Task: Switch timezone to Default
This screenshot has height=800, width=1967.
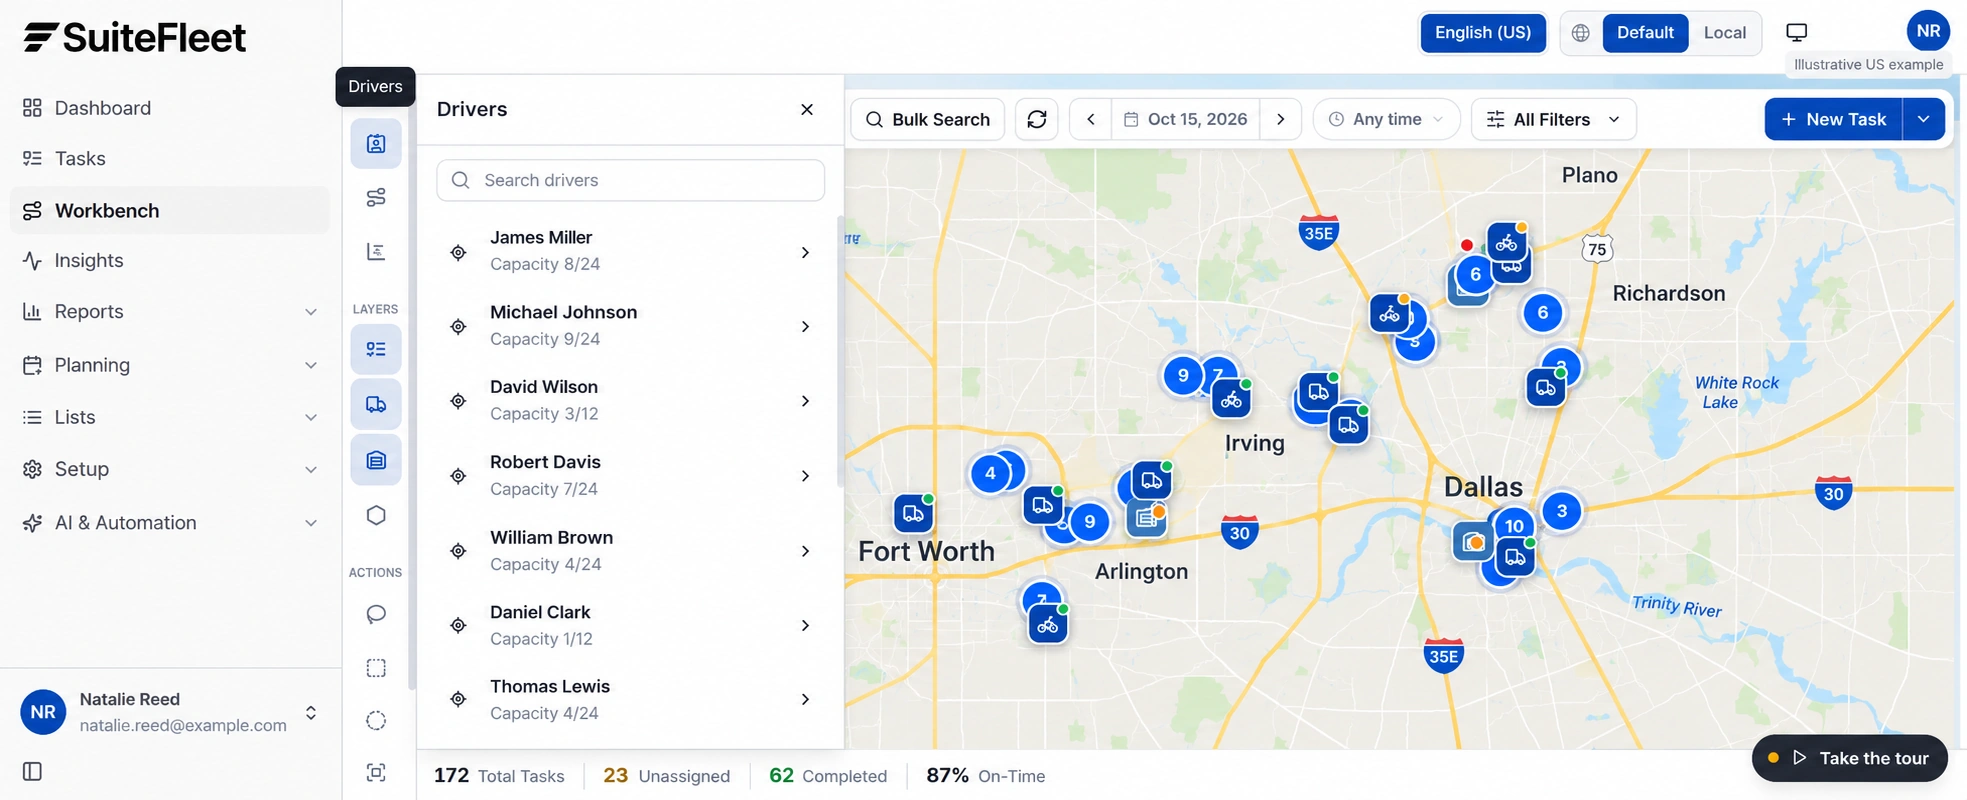Action: tap(1645, 33)
